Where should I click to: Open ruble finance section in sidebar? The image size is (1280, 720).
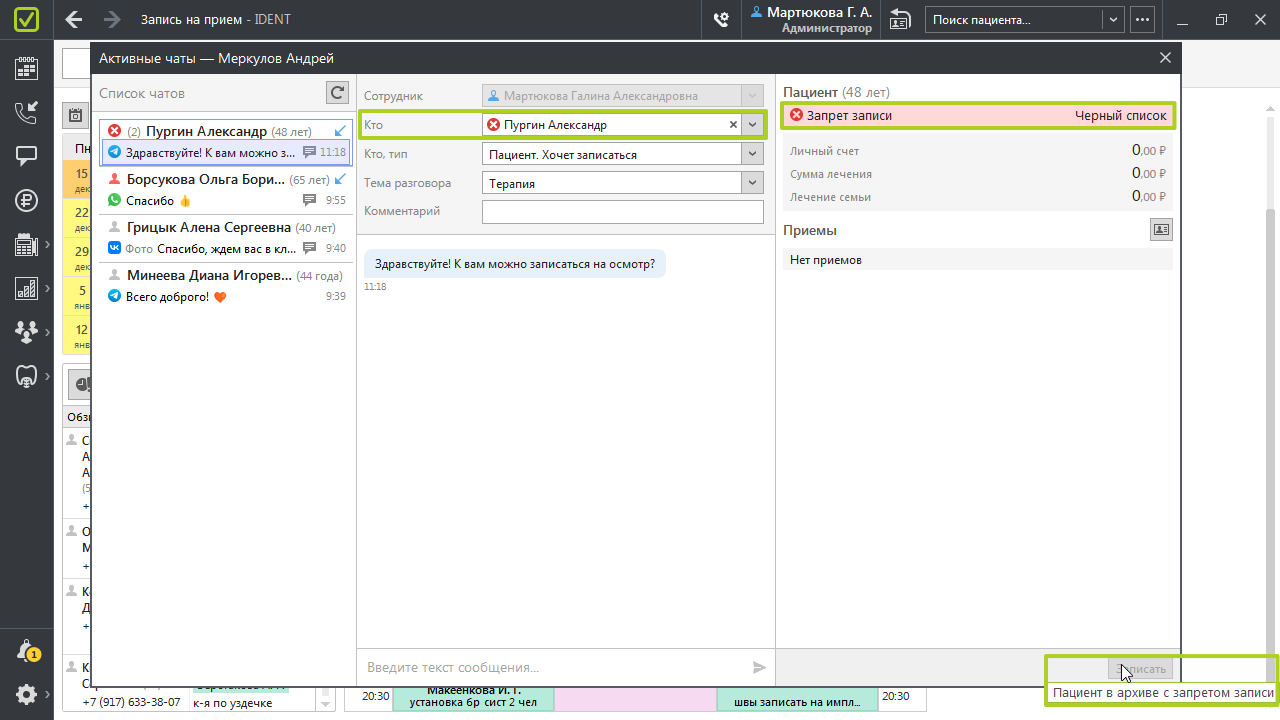pos(26,200)
